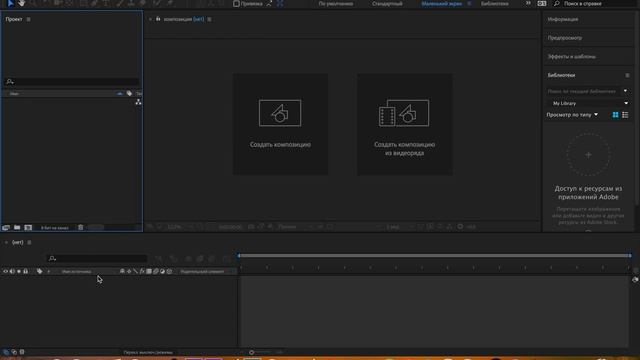
Task: Open the 8 бит на канал color depth setting
Action: [55, 228]
